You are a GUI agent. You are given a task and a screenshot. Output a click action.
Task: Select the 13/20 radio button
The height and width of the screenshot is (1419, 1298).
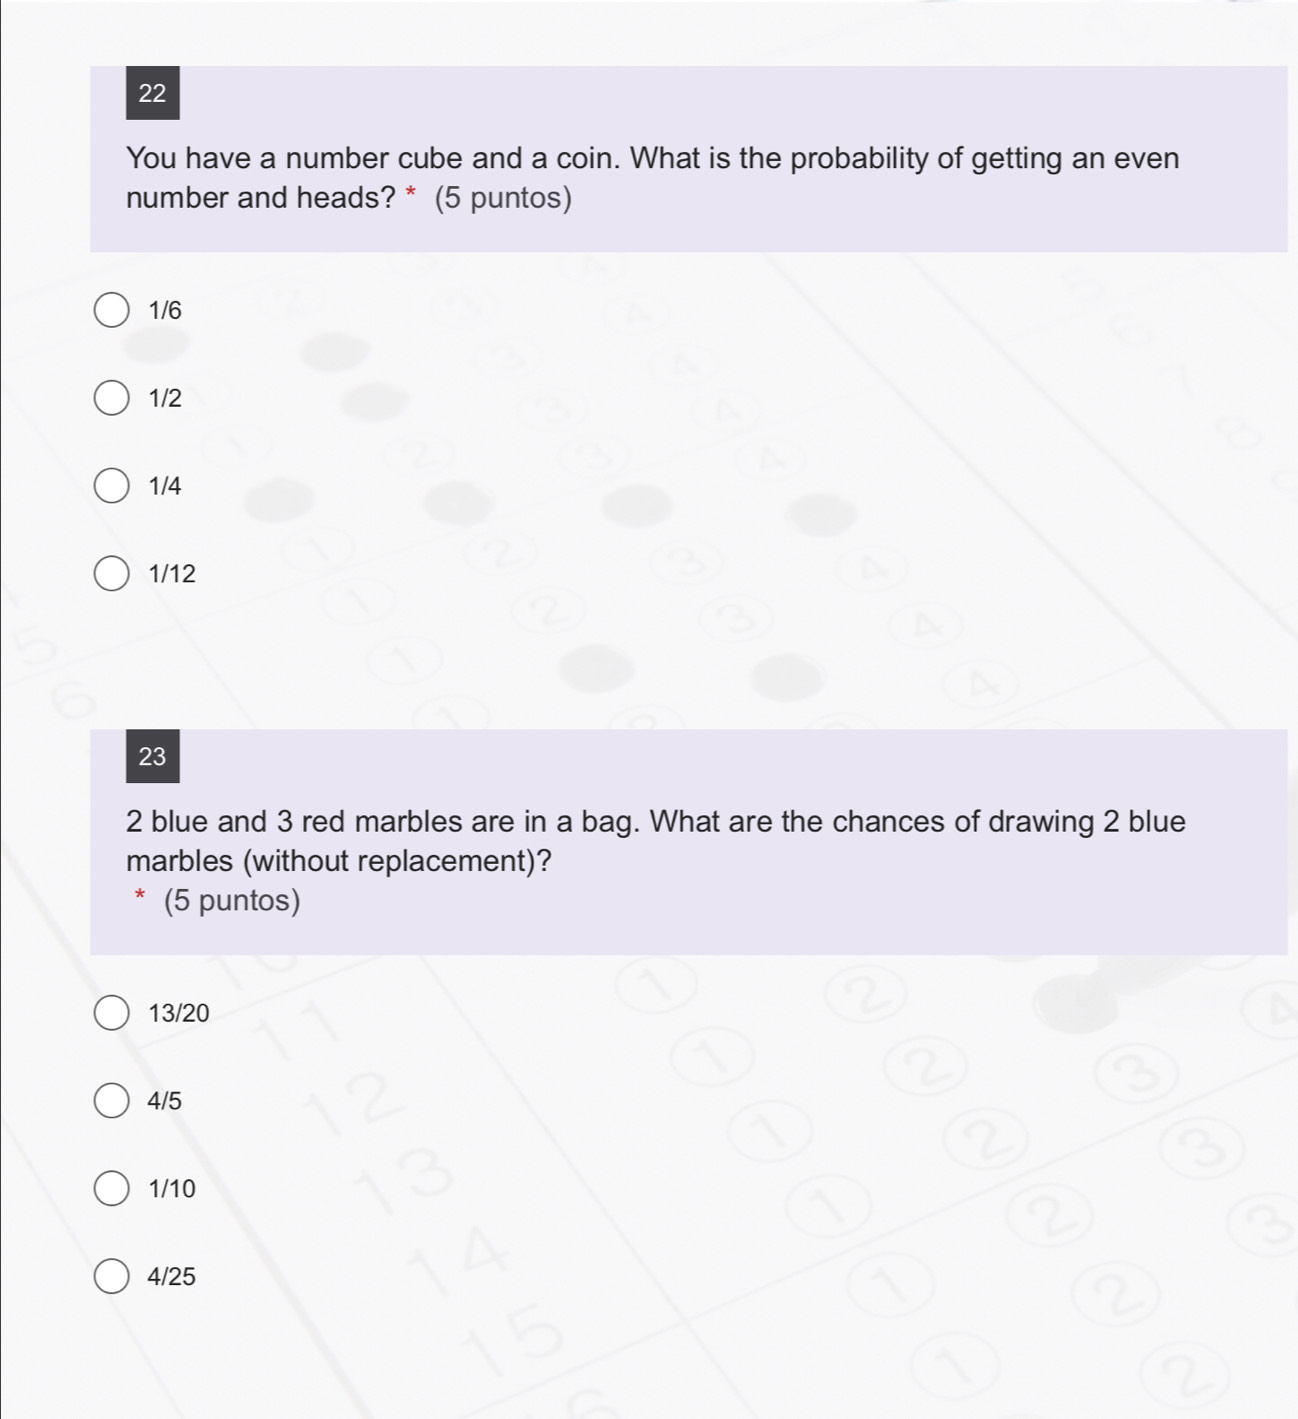click(112, 1013)
